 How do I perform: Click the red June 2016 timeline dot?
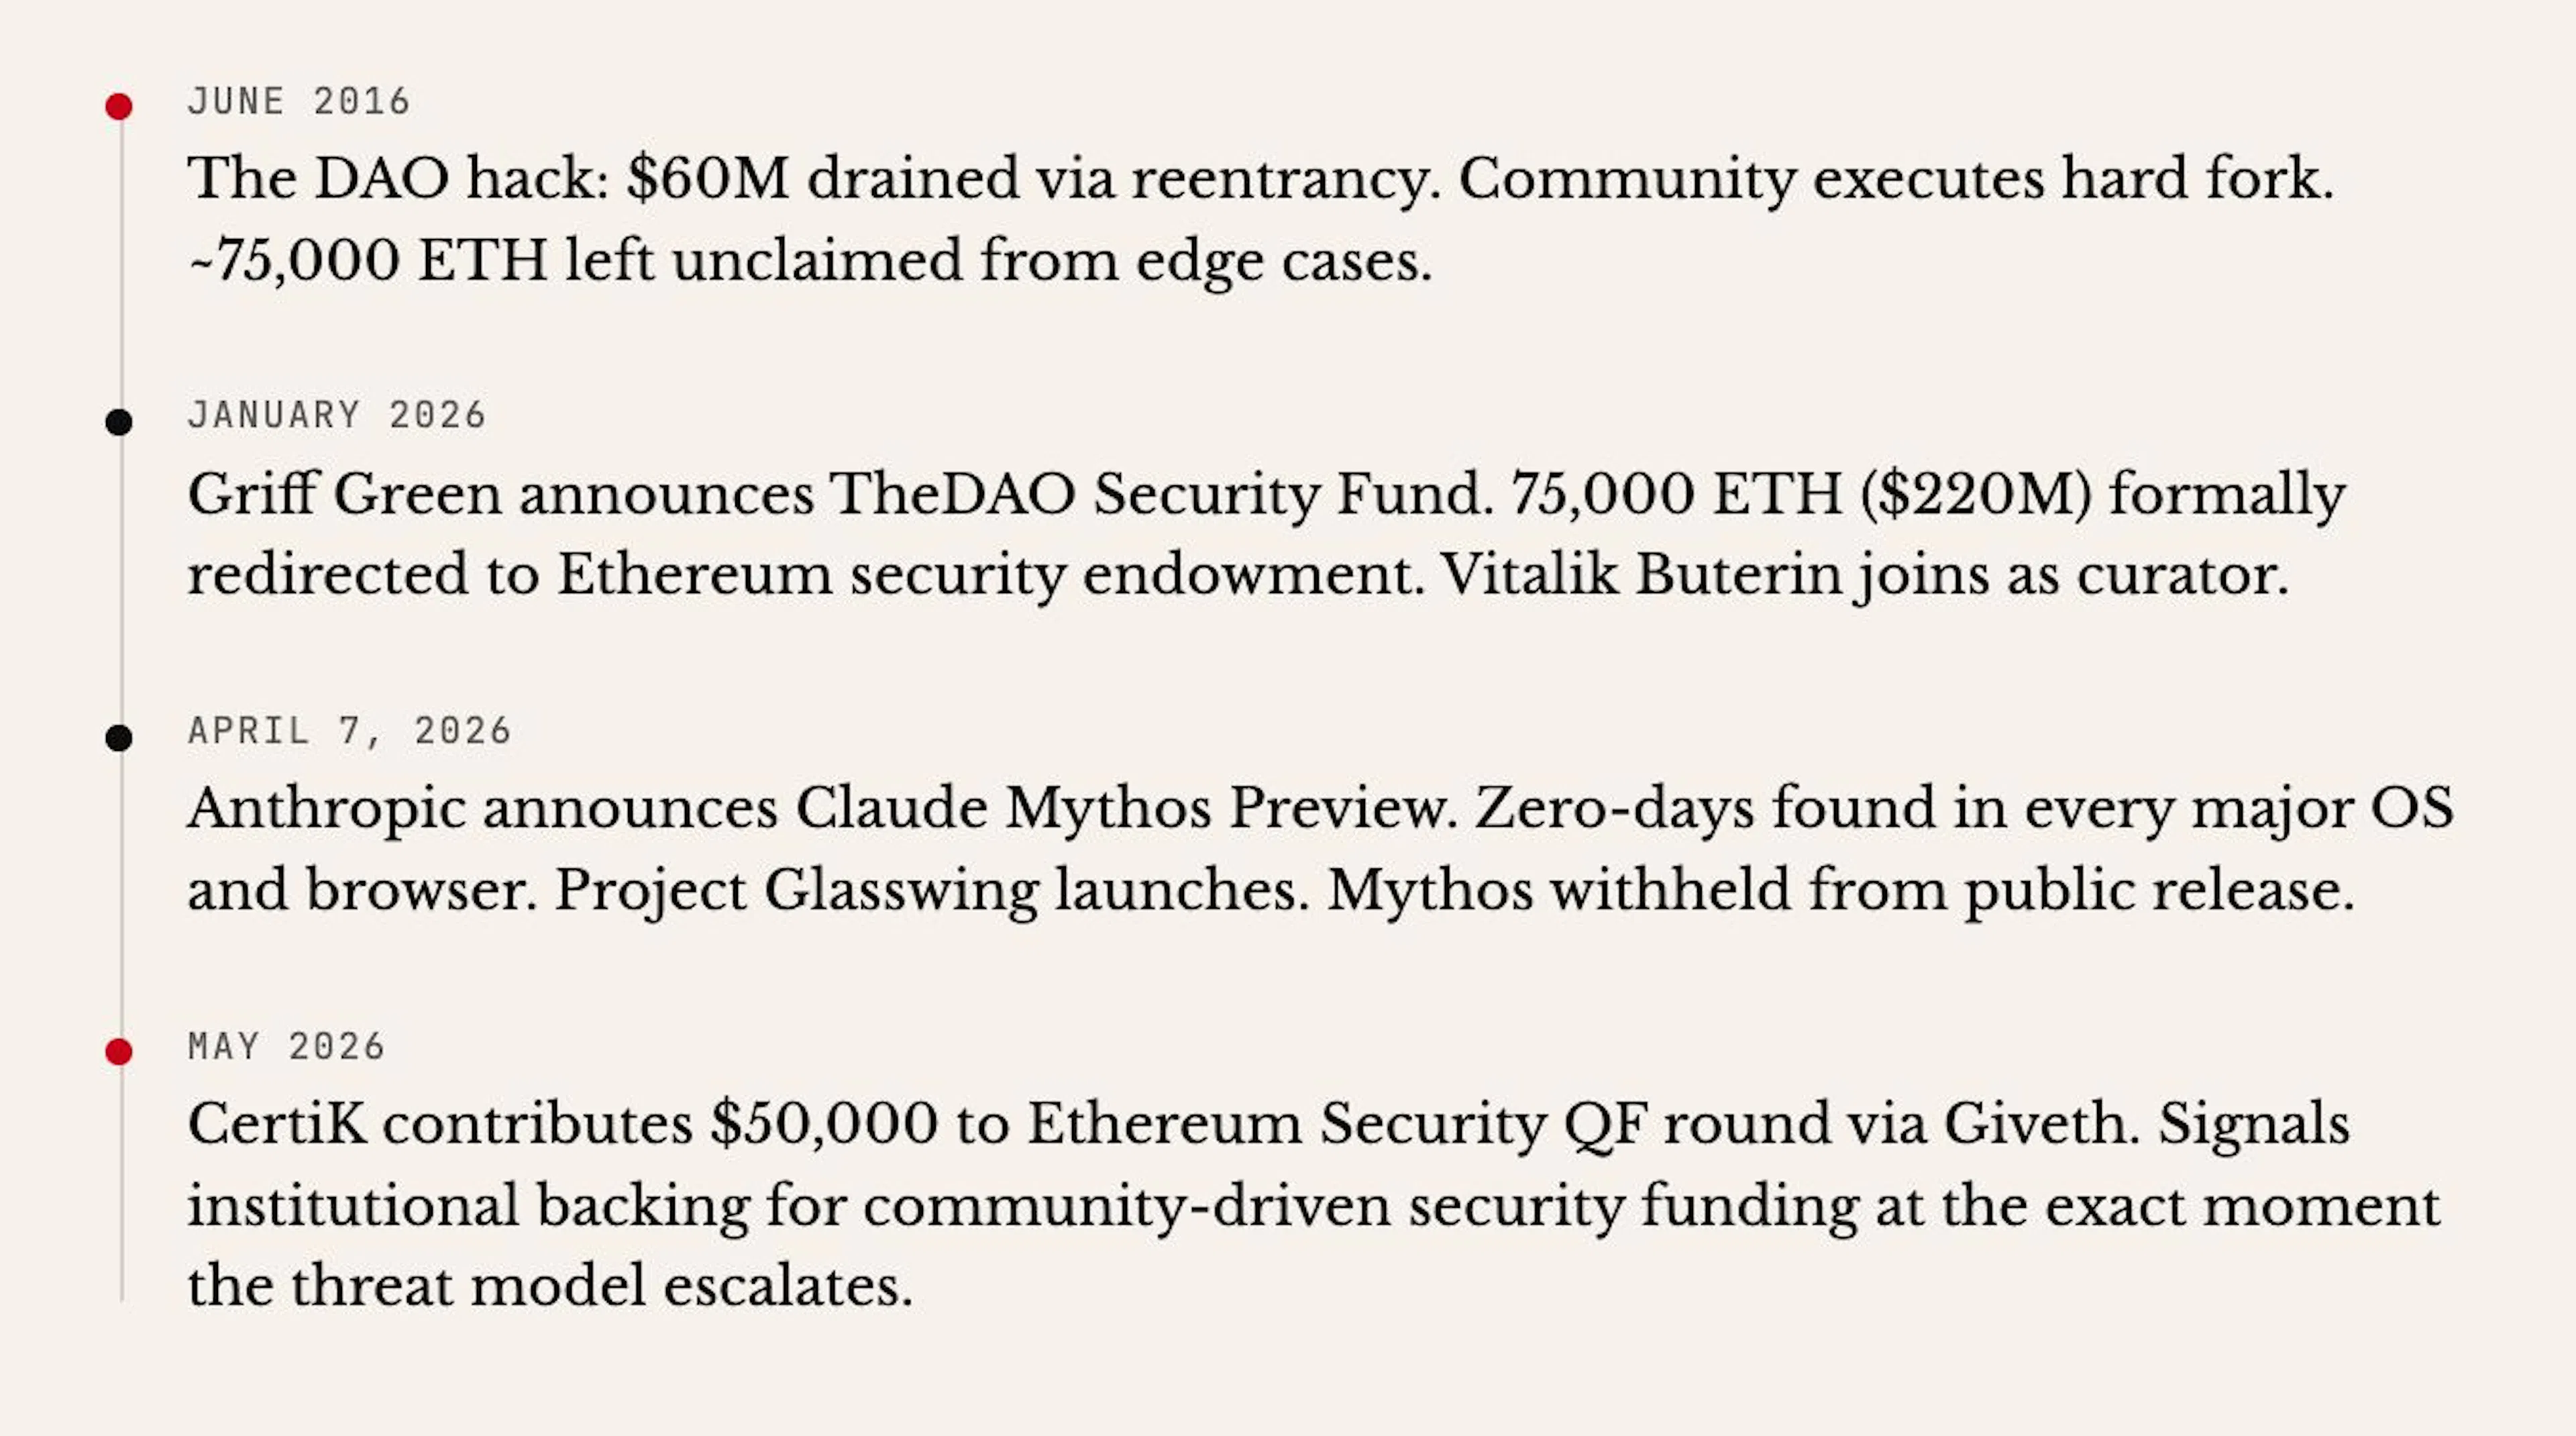click(x=119, y=106)
